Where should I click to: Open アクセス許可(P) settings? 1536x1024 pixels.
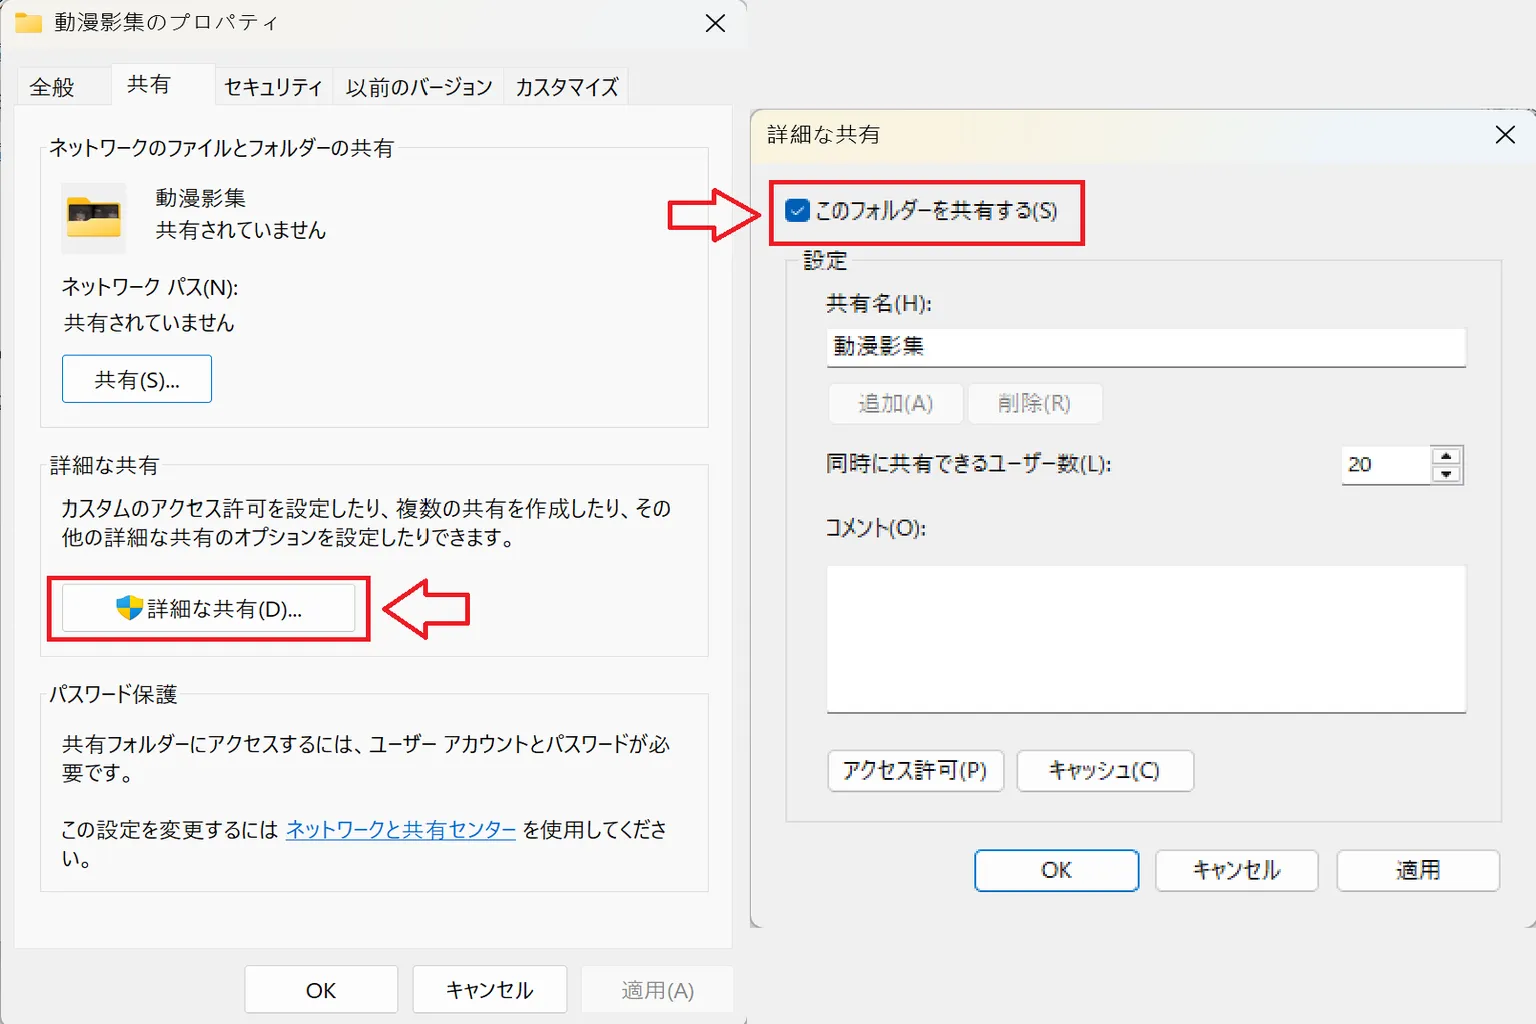pyautogui.click(x=915, y=771)
